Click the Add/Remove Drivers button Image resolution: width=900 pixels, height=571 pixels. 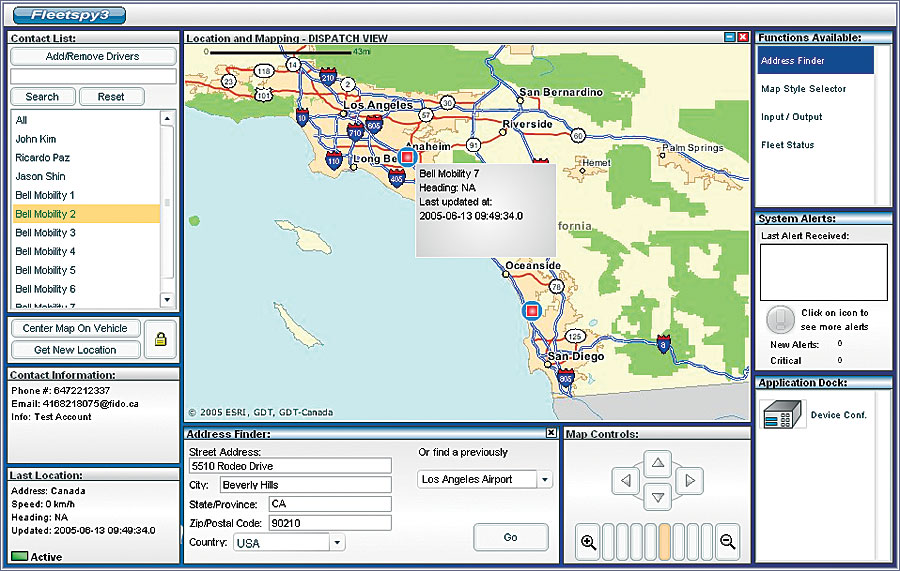coord(93,56)
